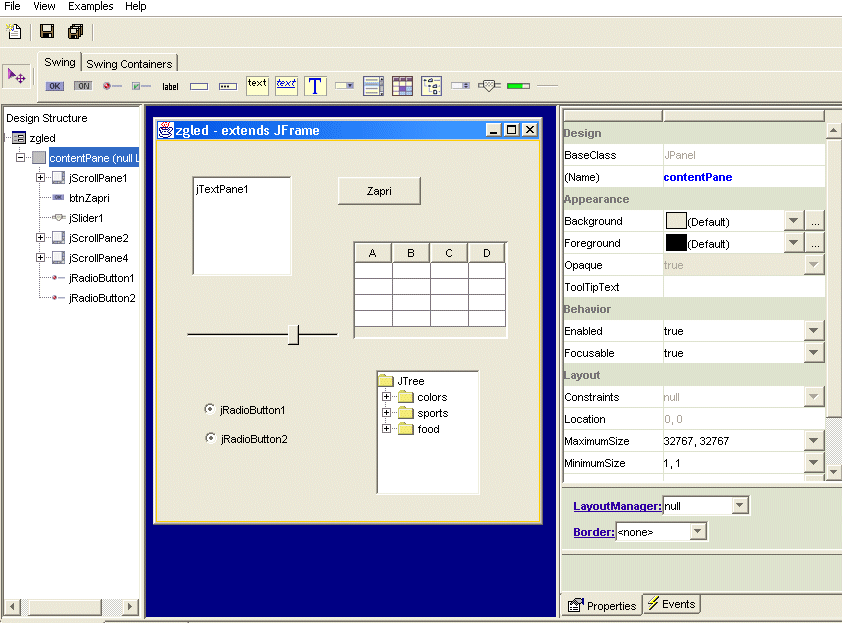Pick the JCheckBox palette component
Image resolution: width=842 pixels, height=623 pixels.
141,86
